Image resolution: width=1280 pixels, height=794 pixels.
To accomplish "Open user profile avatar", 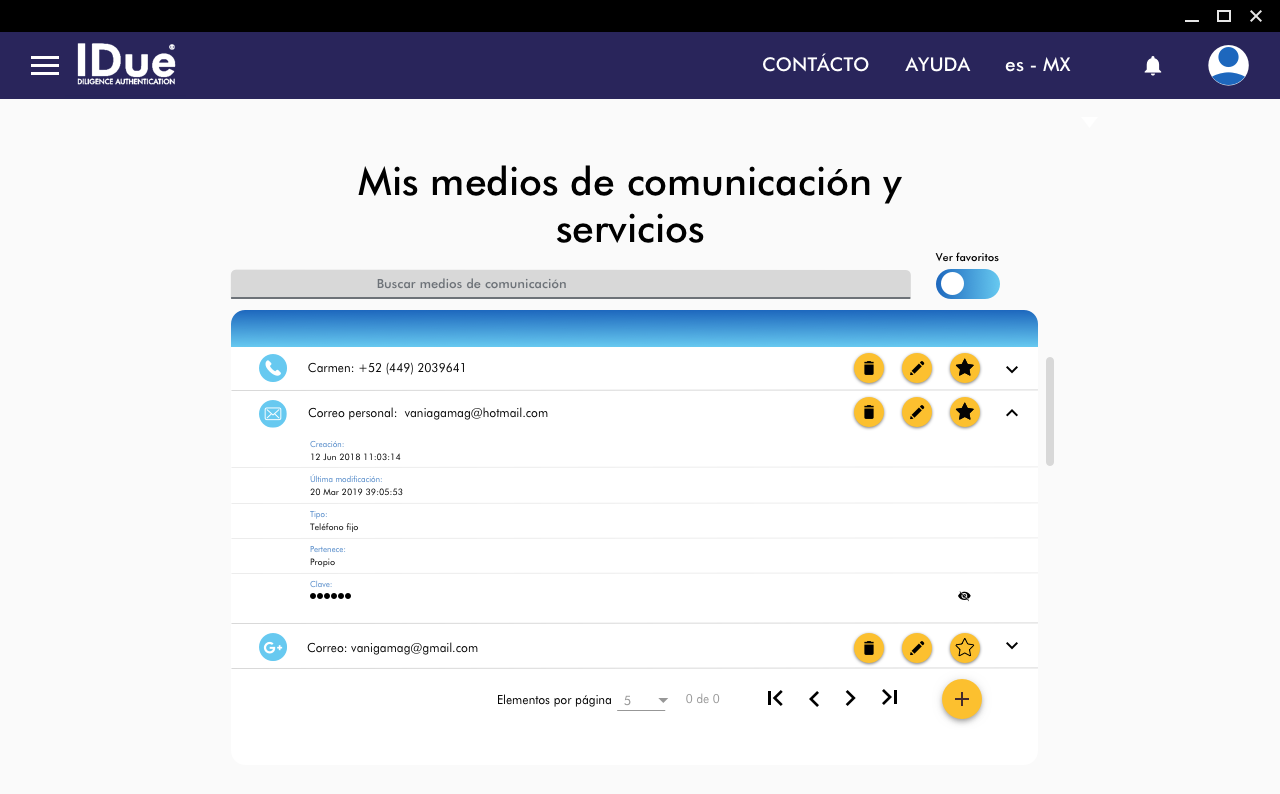I will [x=1227, y=66].
